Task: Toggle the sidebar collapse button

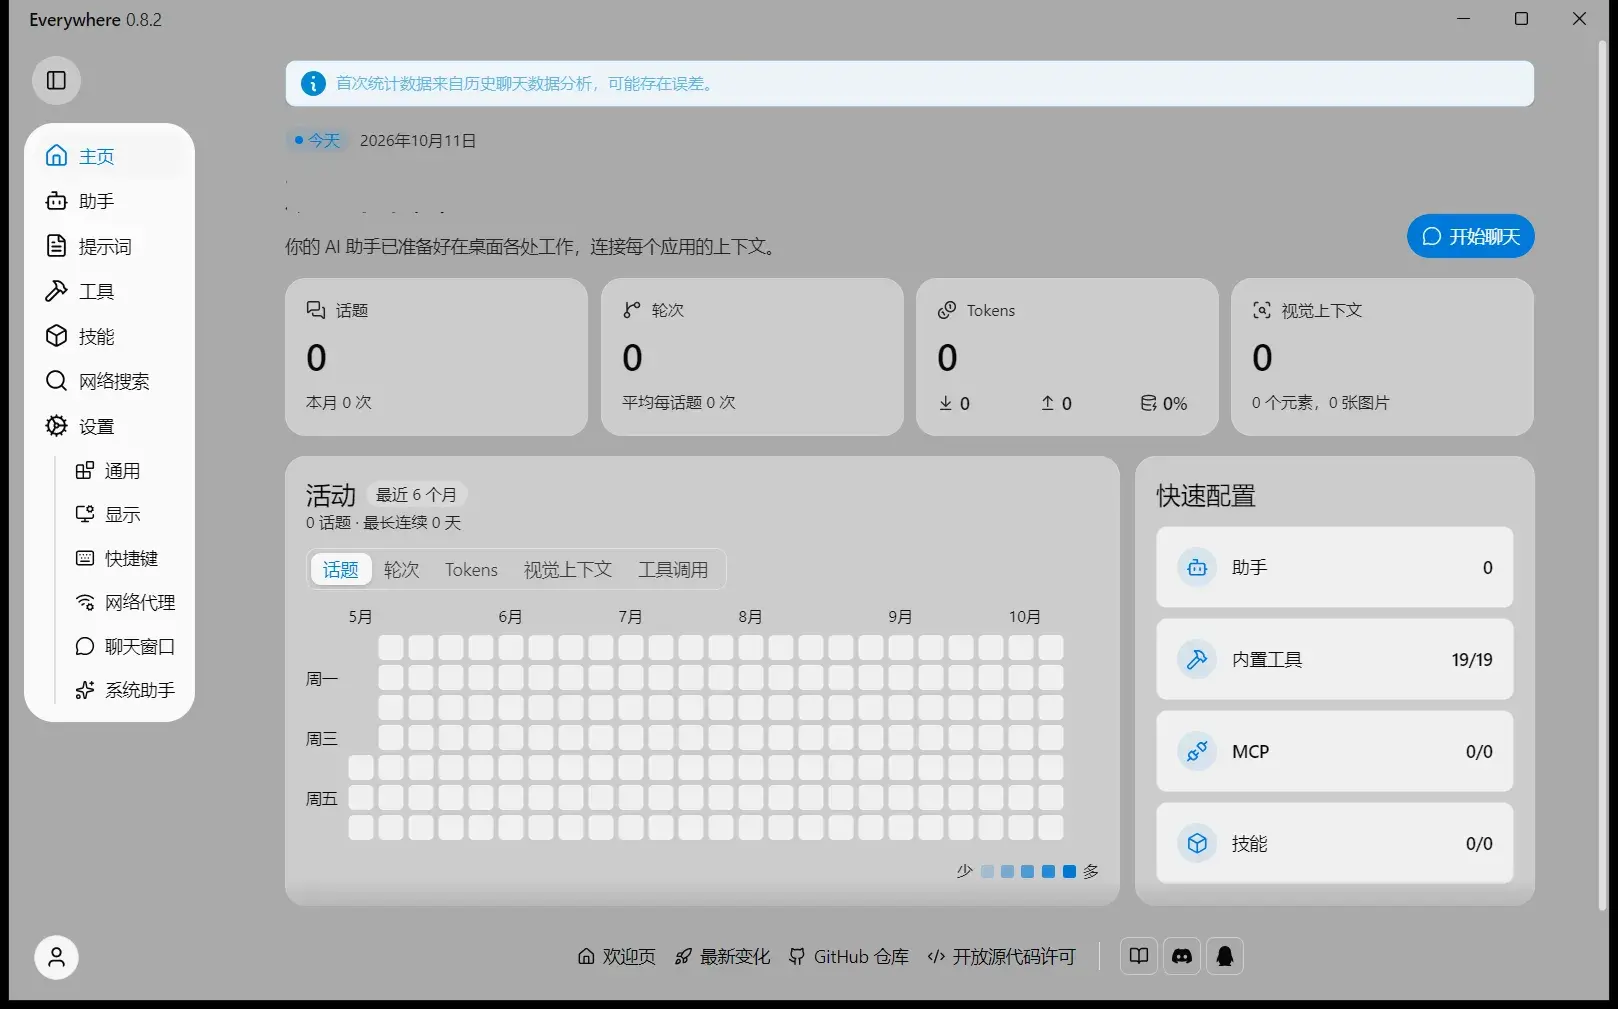Action: (x=56, y=80)
